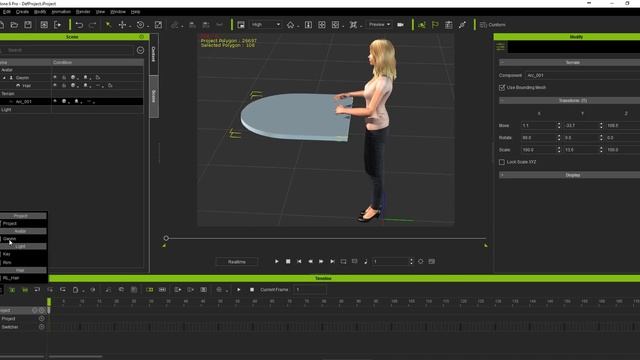
Task: Click the timeline toolbar play icon
Action: pos(239,290)
